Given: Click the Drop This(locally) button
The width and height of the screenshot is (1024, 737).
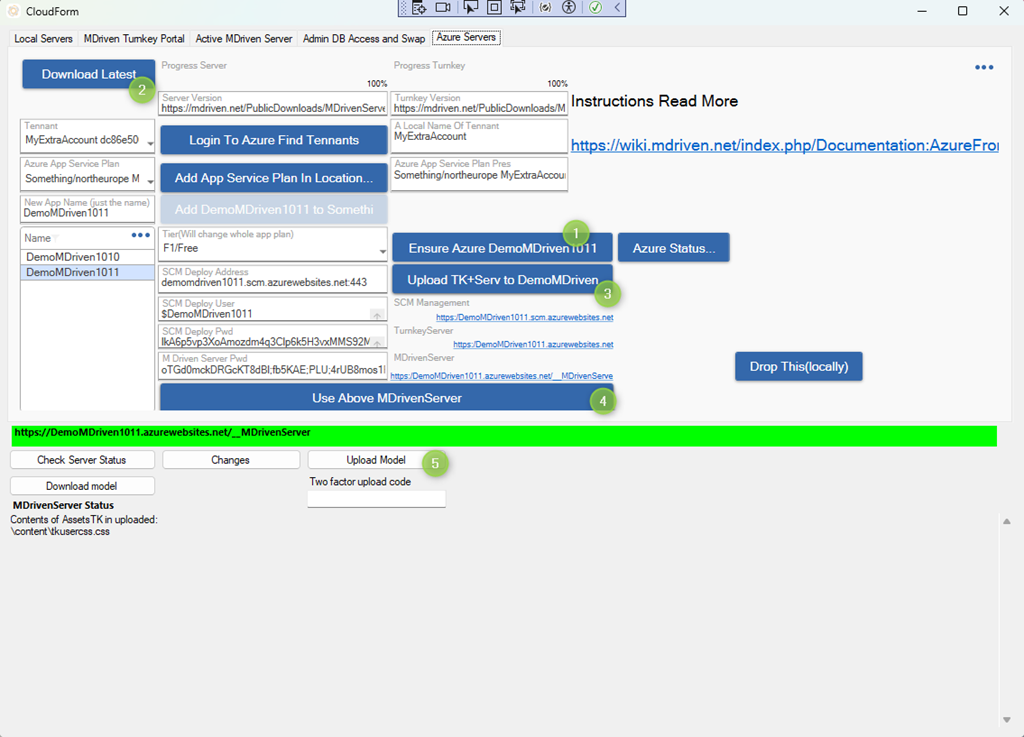Looking at the screenshot, I should pos(799,366).
